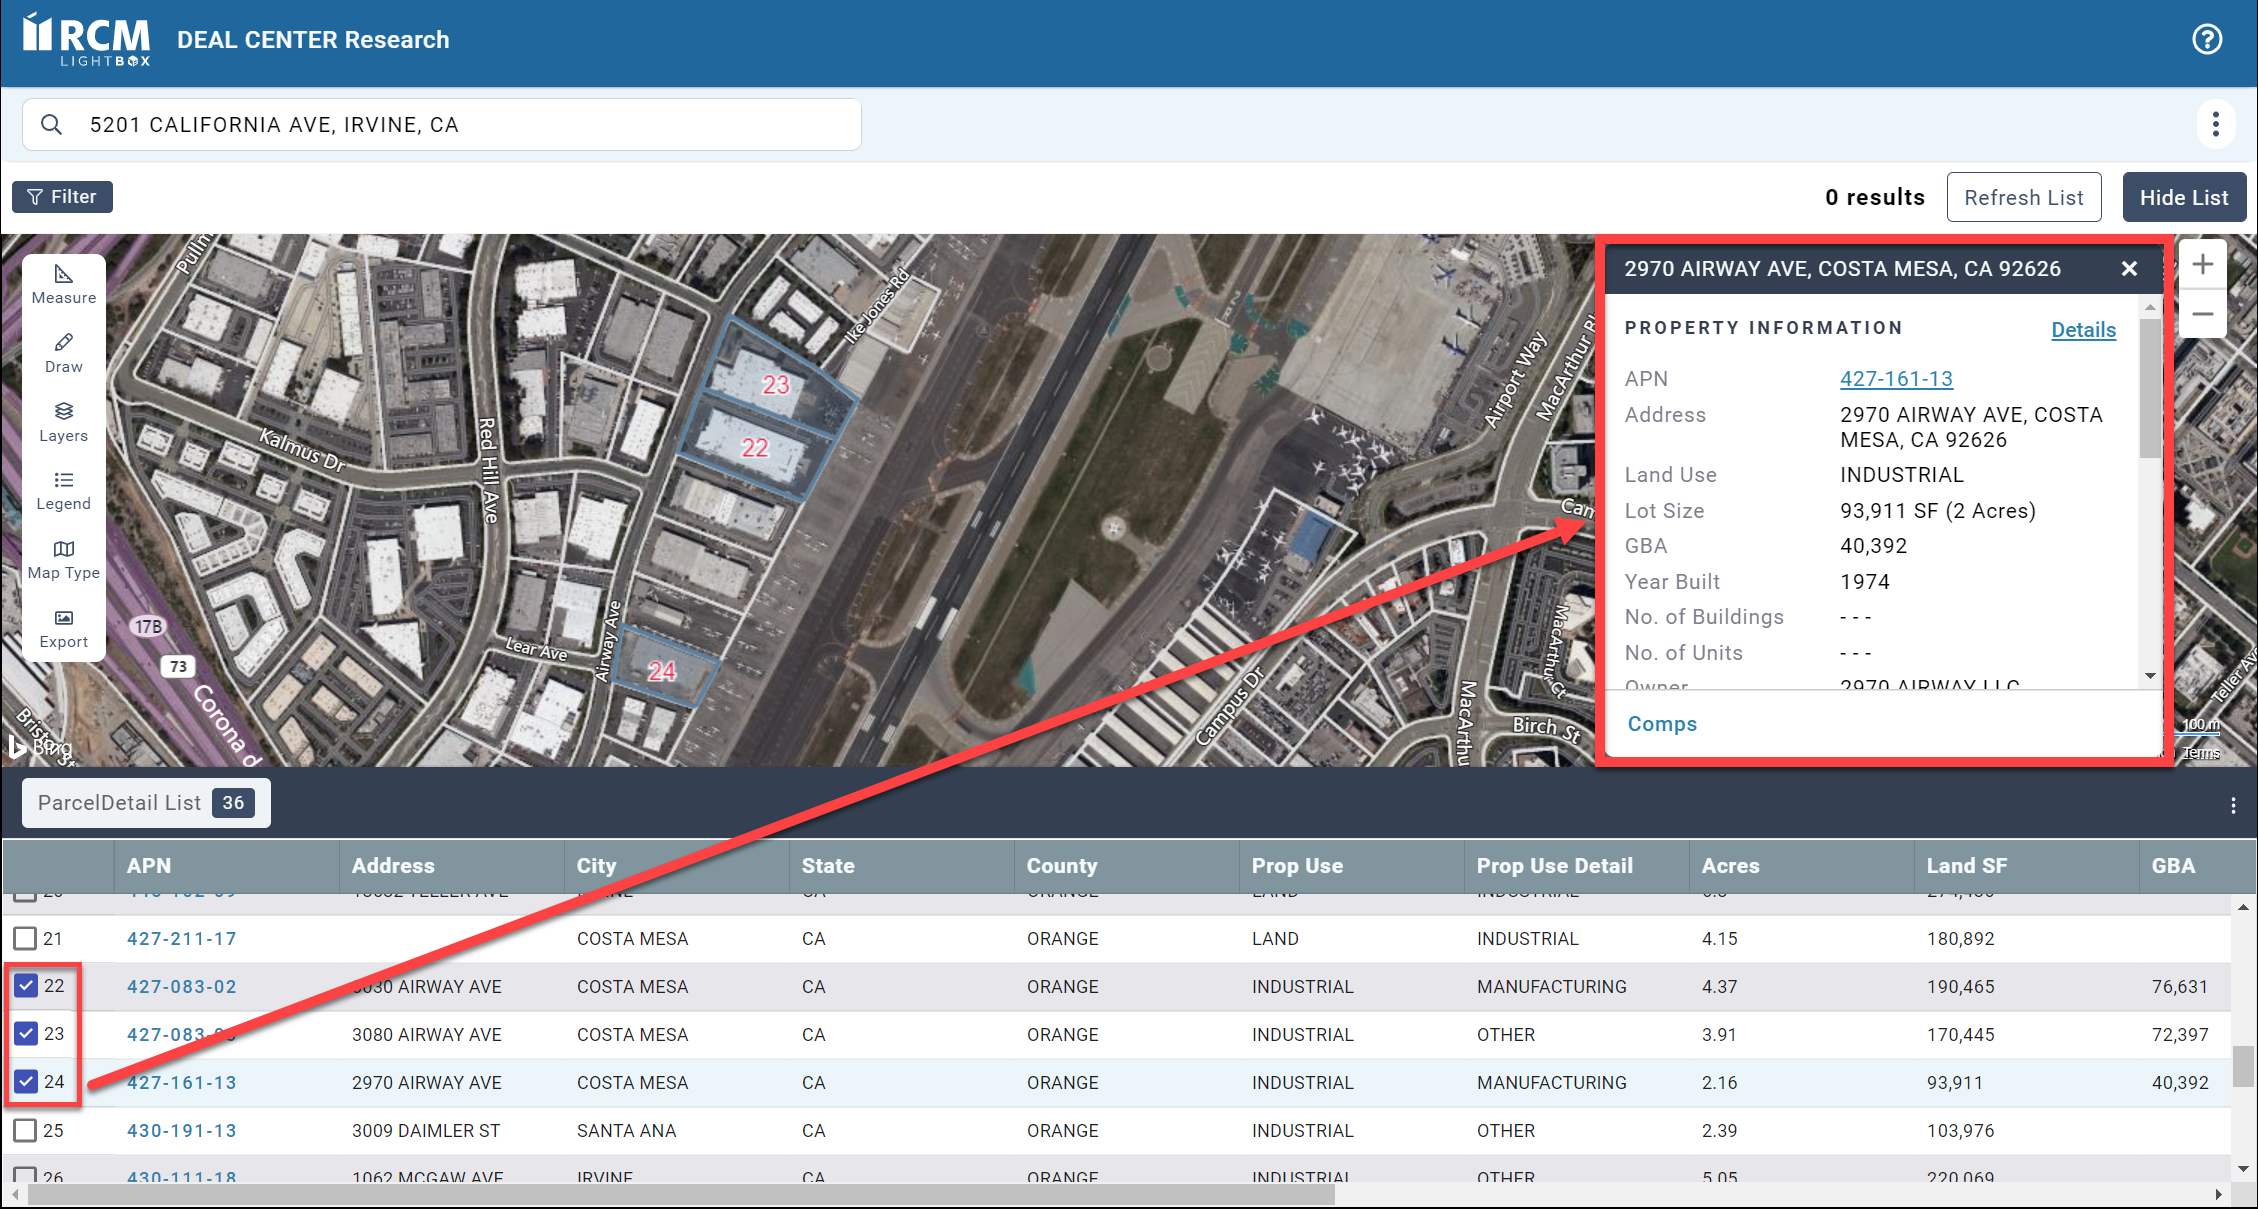The width and height of the screenshot is (2258, 1209).
Task: Open the Filter options
Action: (62, 197)
